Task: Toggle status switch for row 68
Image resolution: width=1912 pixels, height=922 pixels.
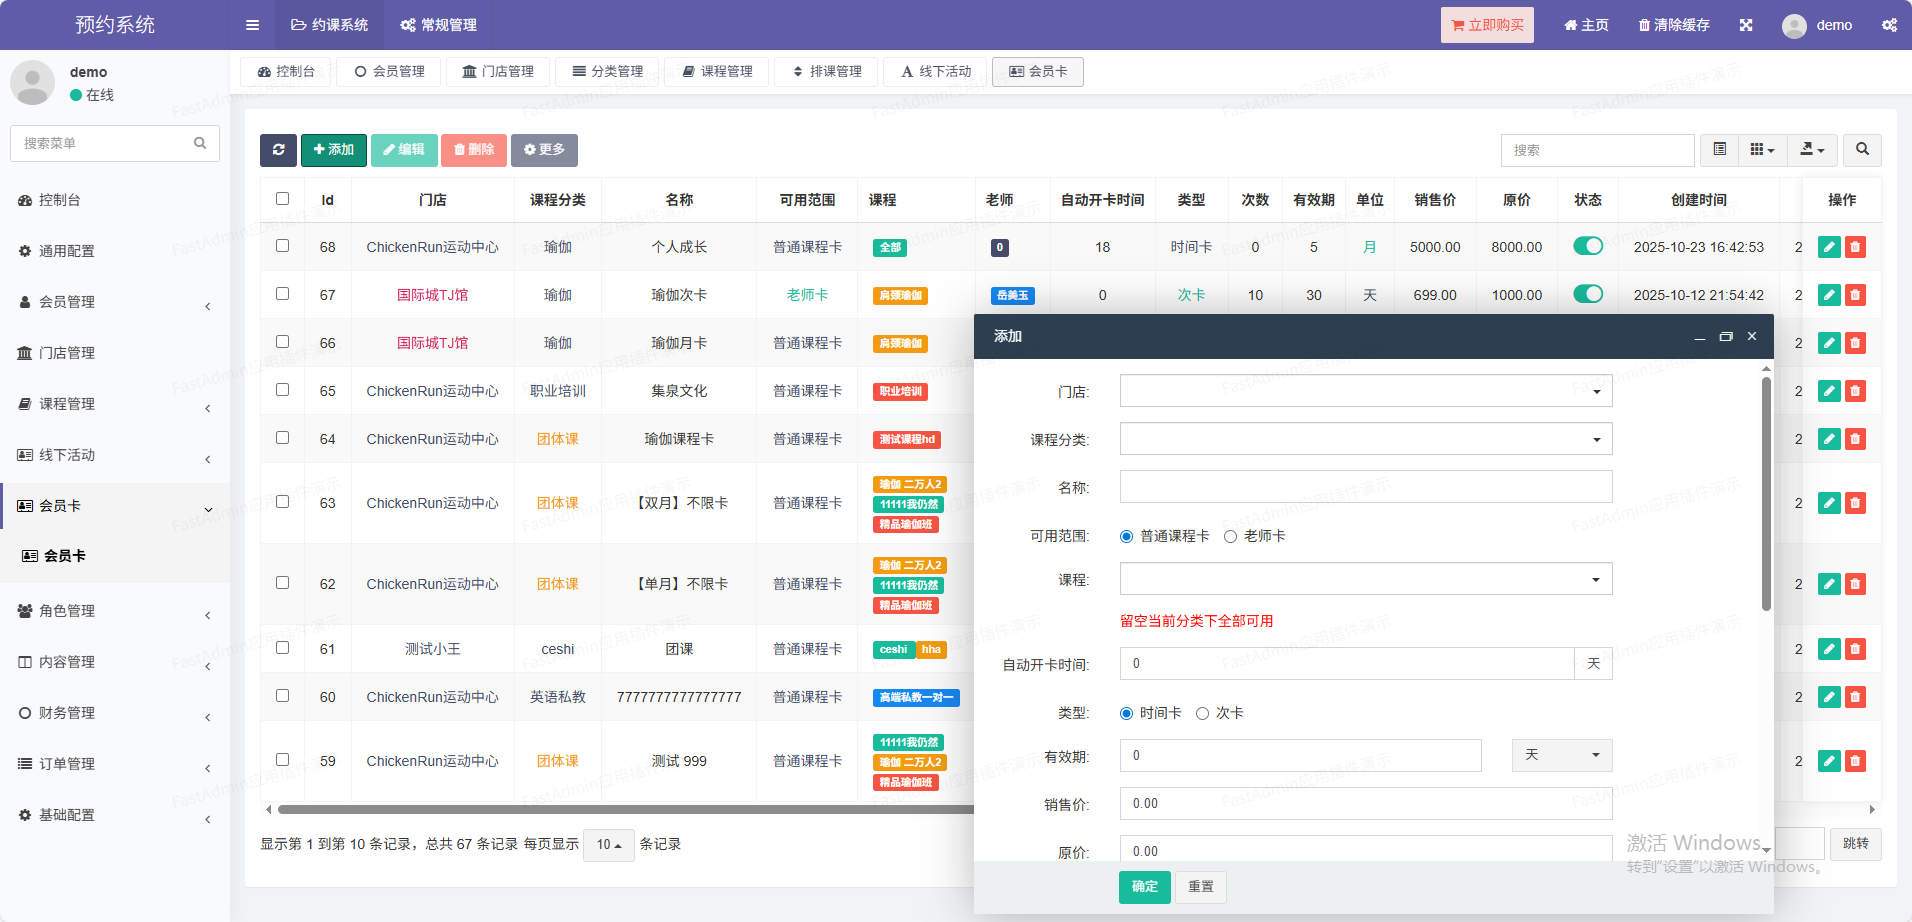Action: 1587,246
